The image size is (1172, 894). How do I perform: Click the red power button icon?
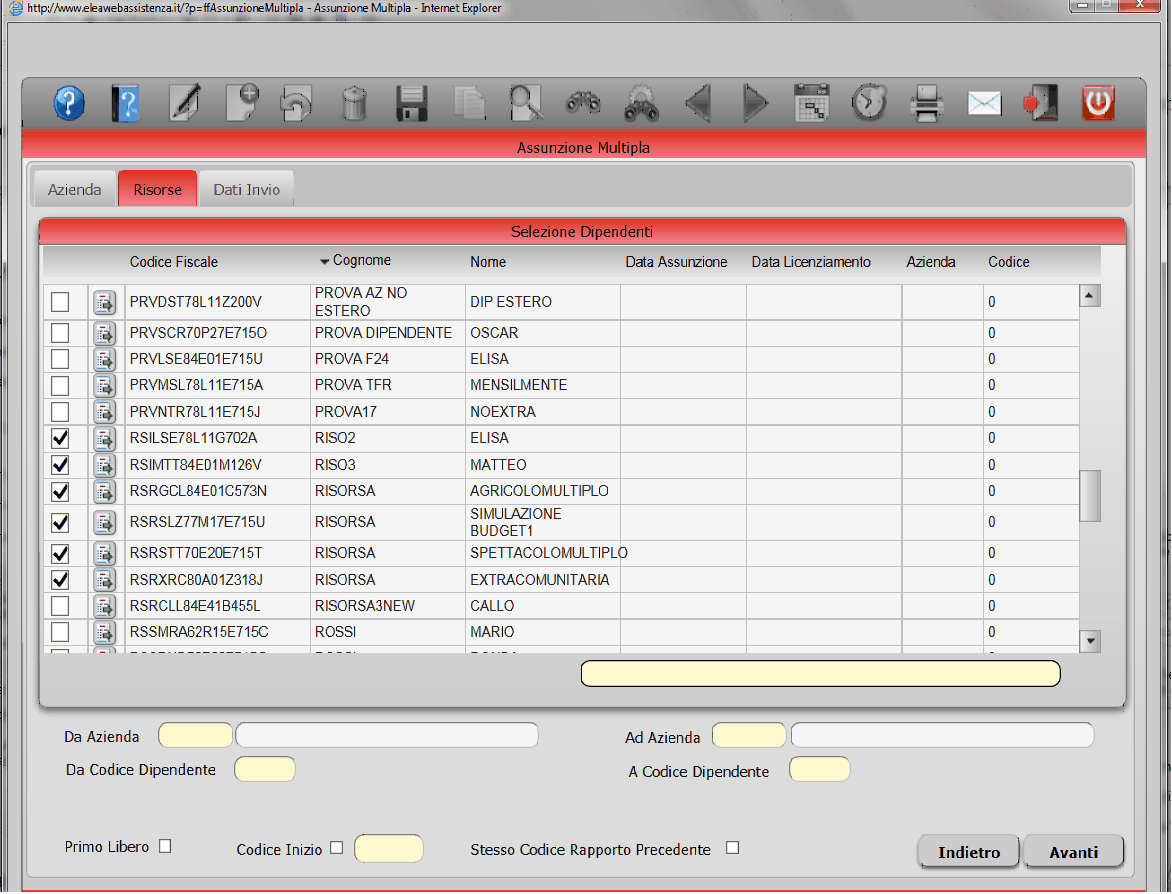point(1098,103)
